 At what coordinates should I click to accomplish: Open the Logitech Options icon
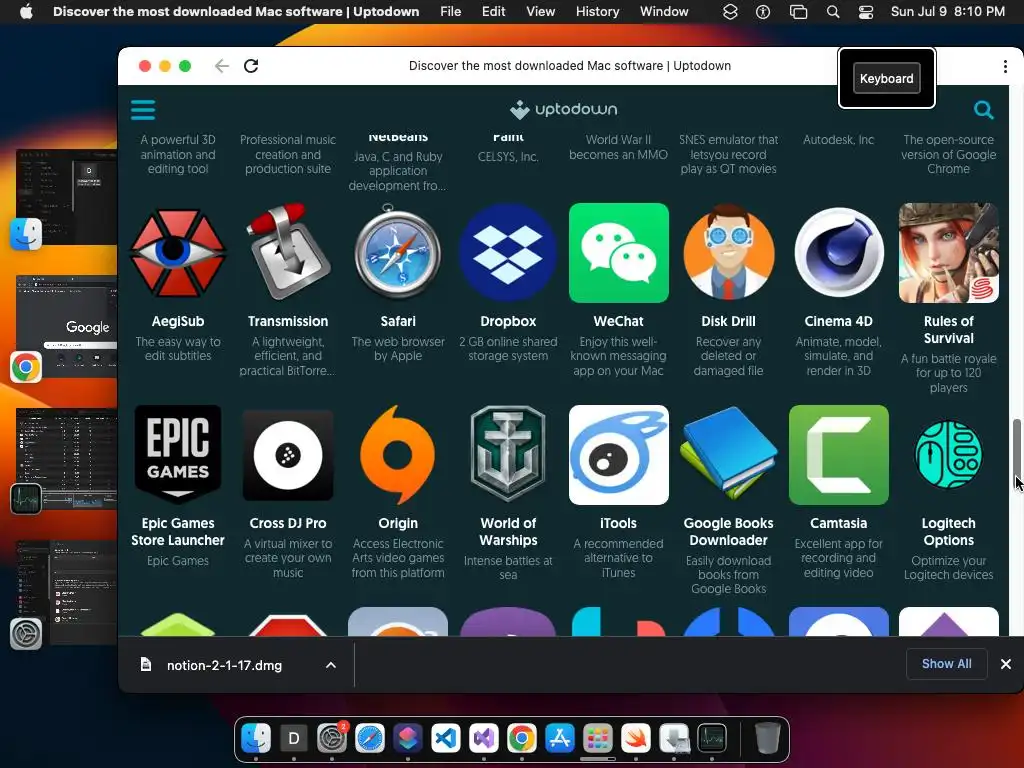click(948, 455)
